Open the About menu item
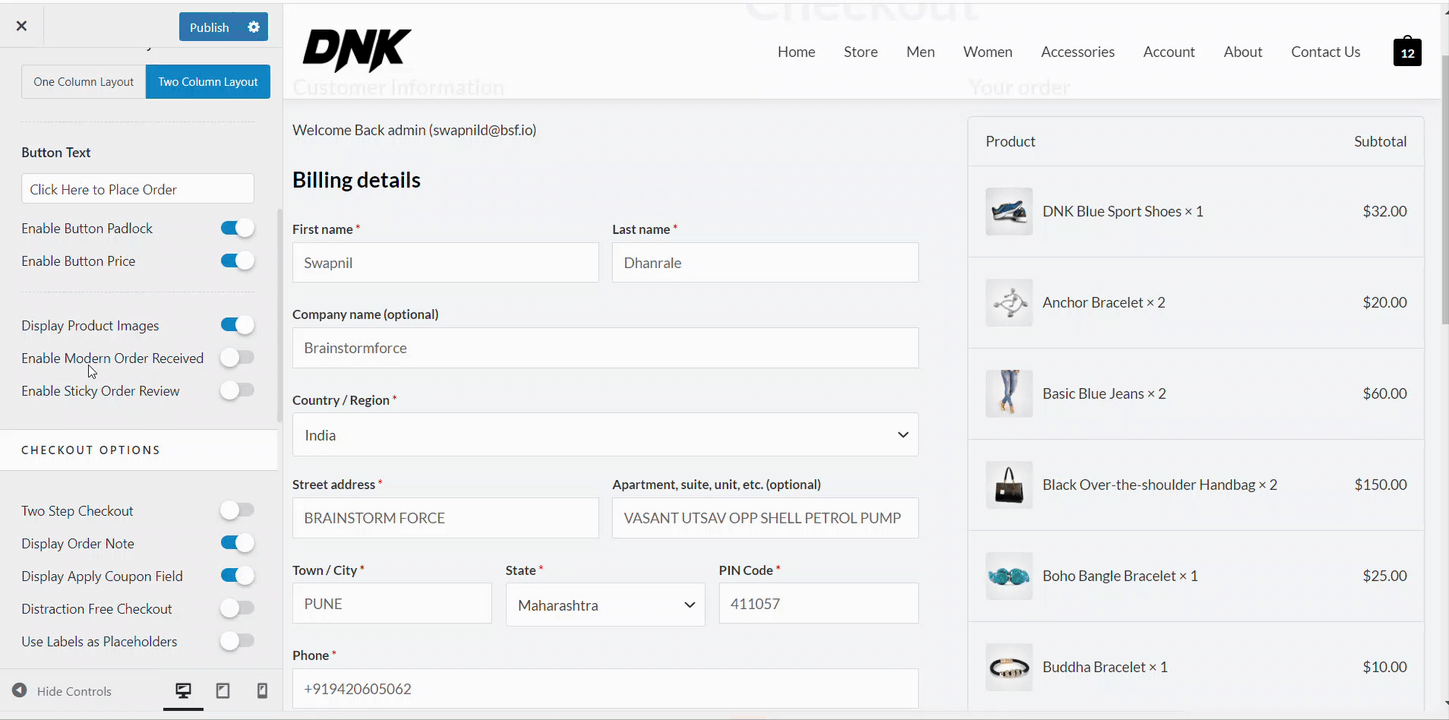 click(1243, 52)
